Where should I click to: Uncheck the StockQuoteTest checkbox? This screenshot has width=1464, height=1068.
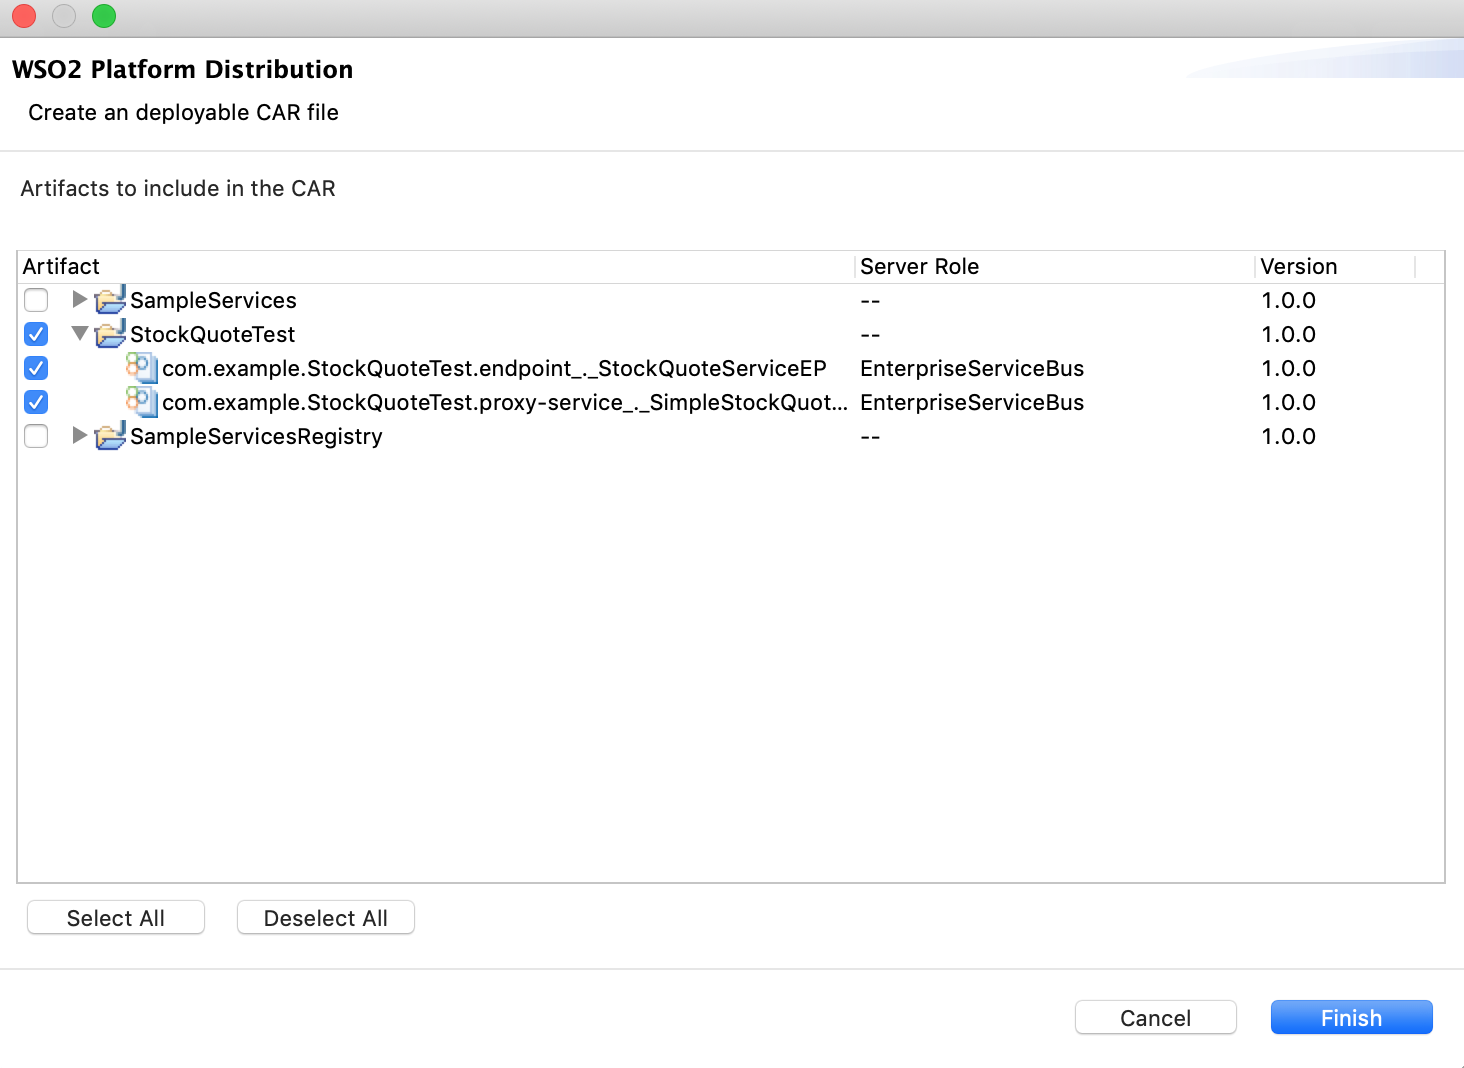pyautogui.click(x=36, y=334)
